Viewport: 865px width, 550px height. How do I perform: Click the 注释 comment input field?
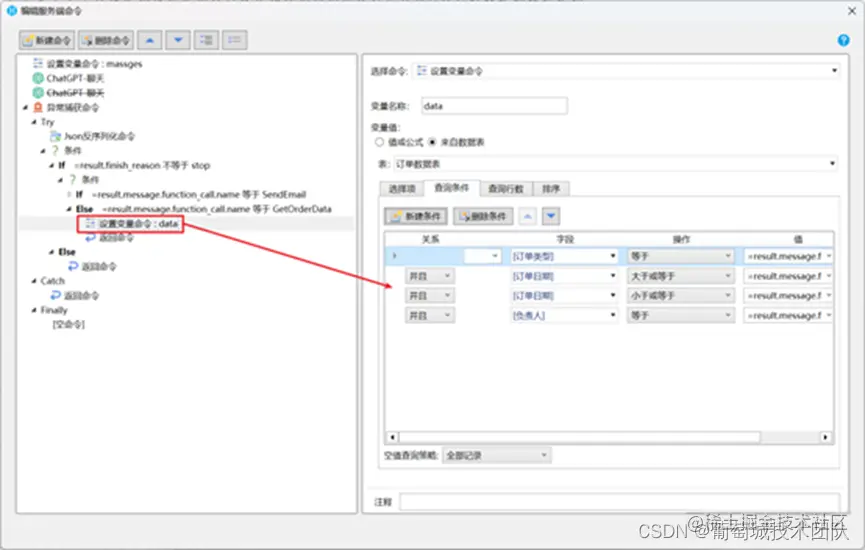pyautogui.click(x=620, y=503)
